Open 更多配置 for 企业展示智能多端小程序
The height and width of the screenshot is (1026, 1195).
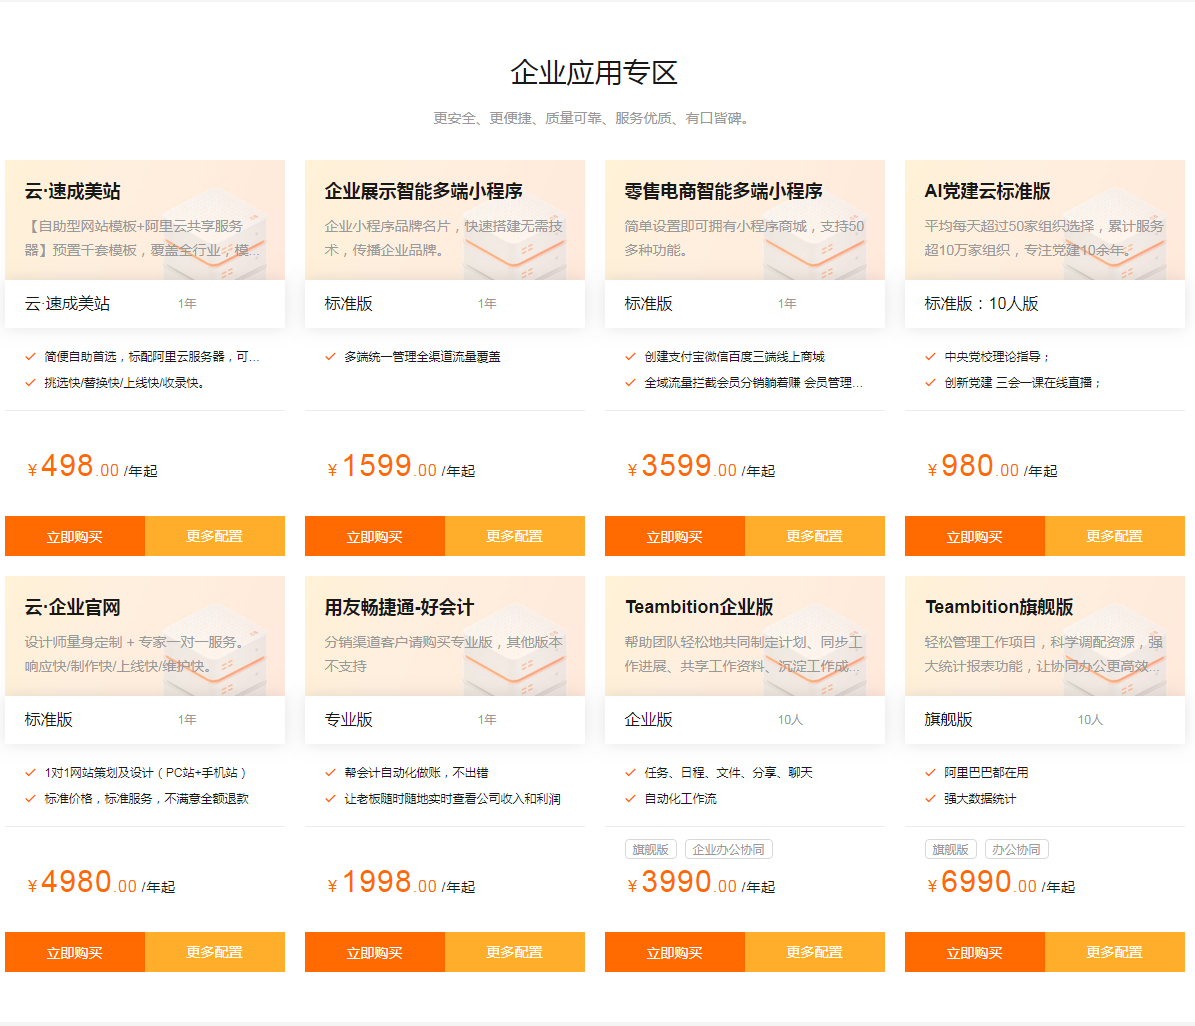pyautogui.click(x=515, y=536)
